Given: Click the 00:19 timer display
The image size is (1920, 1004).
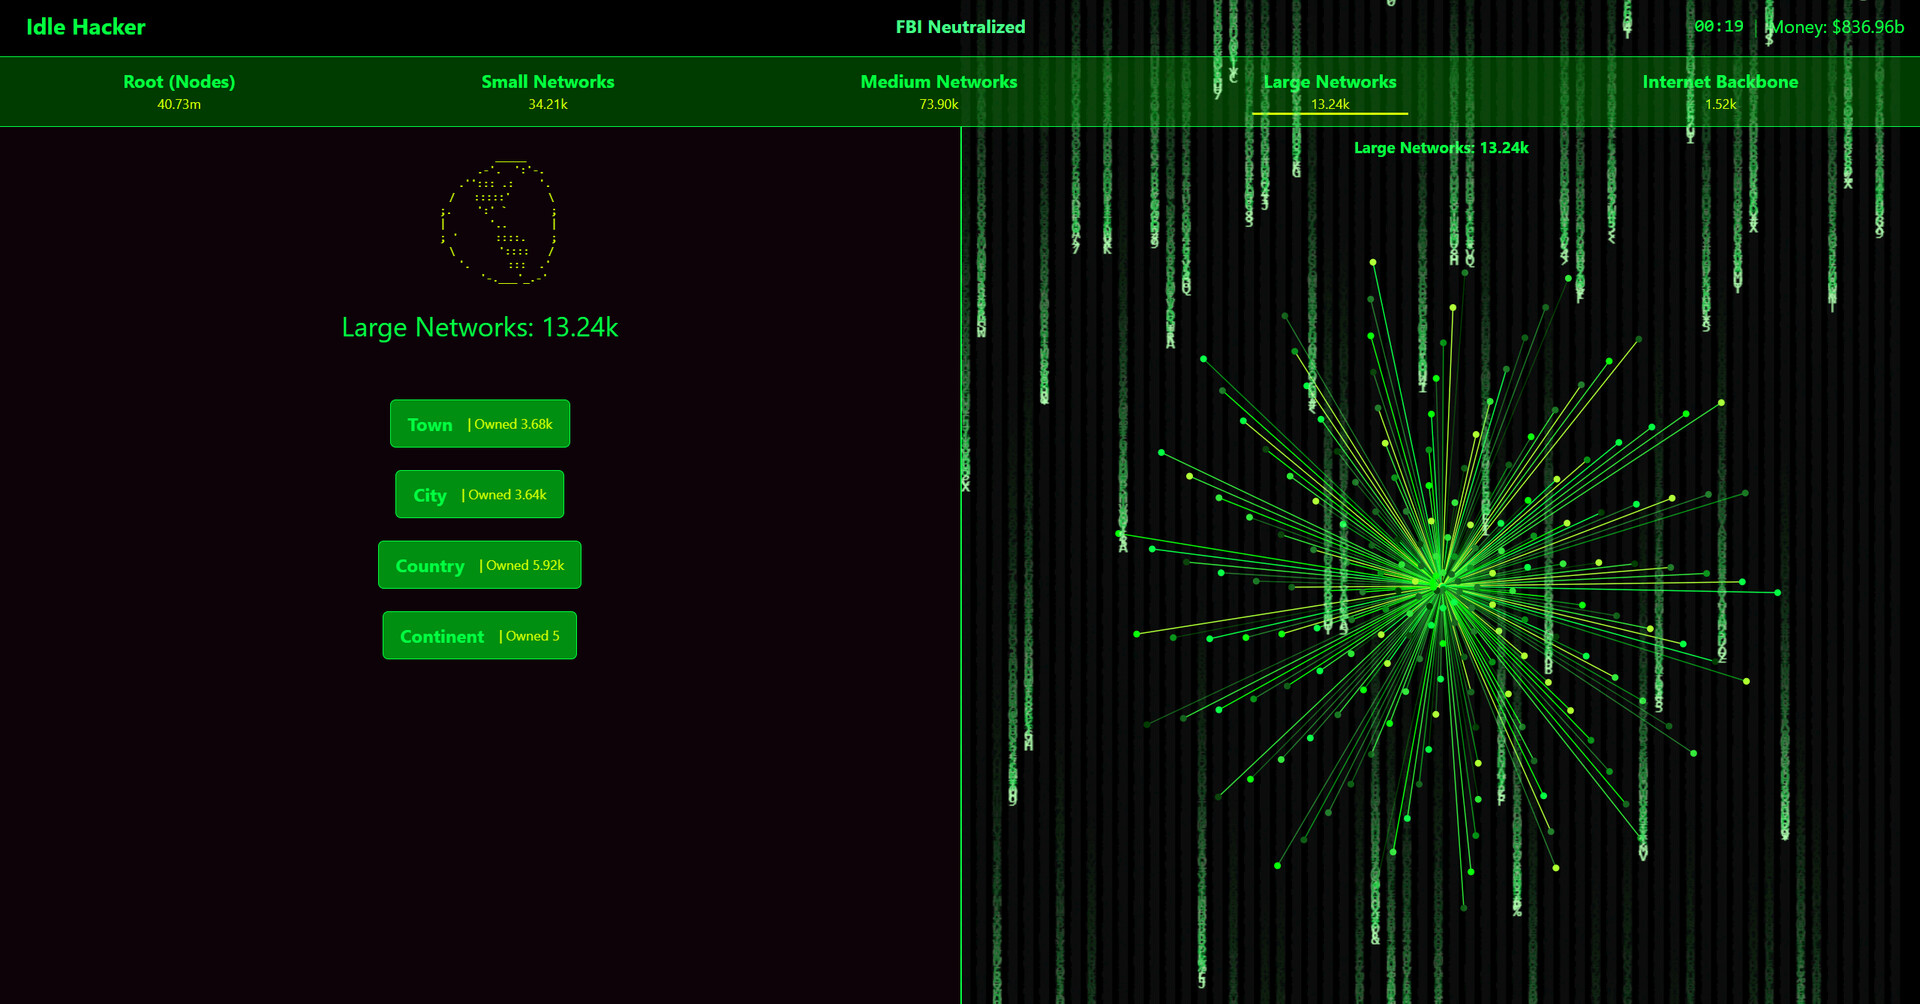Looking at the screenshot, I should (x=1718, y=27).
